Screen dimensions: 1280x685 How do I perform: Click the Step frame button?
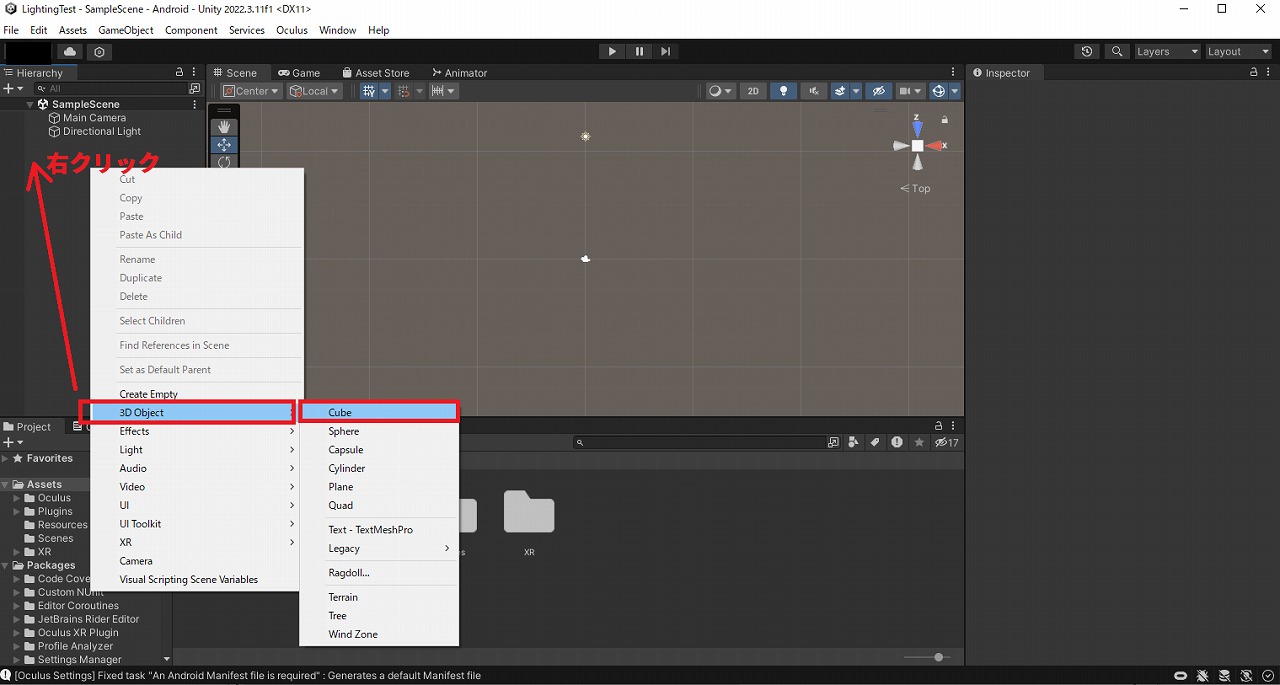pyautogui.click(x=666, y=52)
